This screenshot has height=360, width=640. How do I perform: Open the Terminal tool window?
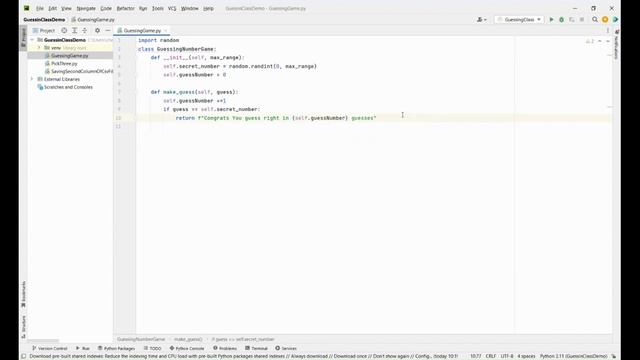pos(256,349)
